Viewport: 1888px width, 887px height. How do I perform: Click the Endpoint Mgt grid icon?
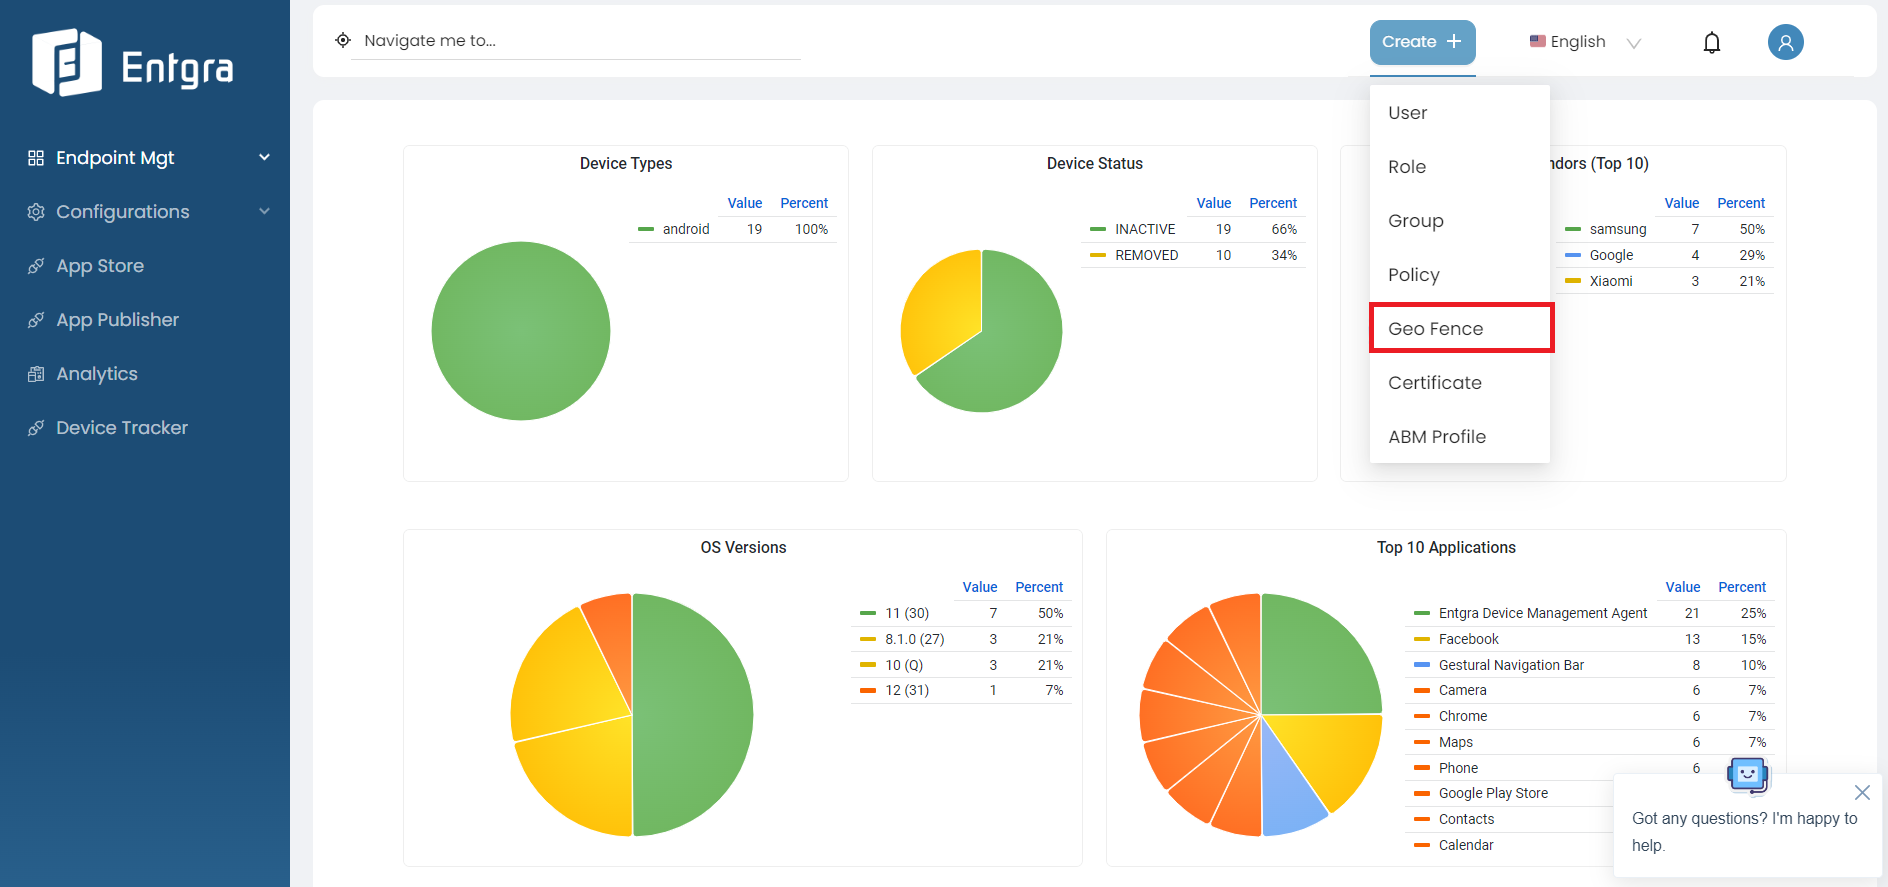(36, 158)
